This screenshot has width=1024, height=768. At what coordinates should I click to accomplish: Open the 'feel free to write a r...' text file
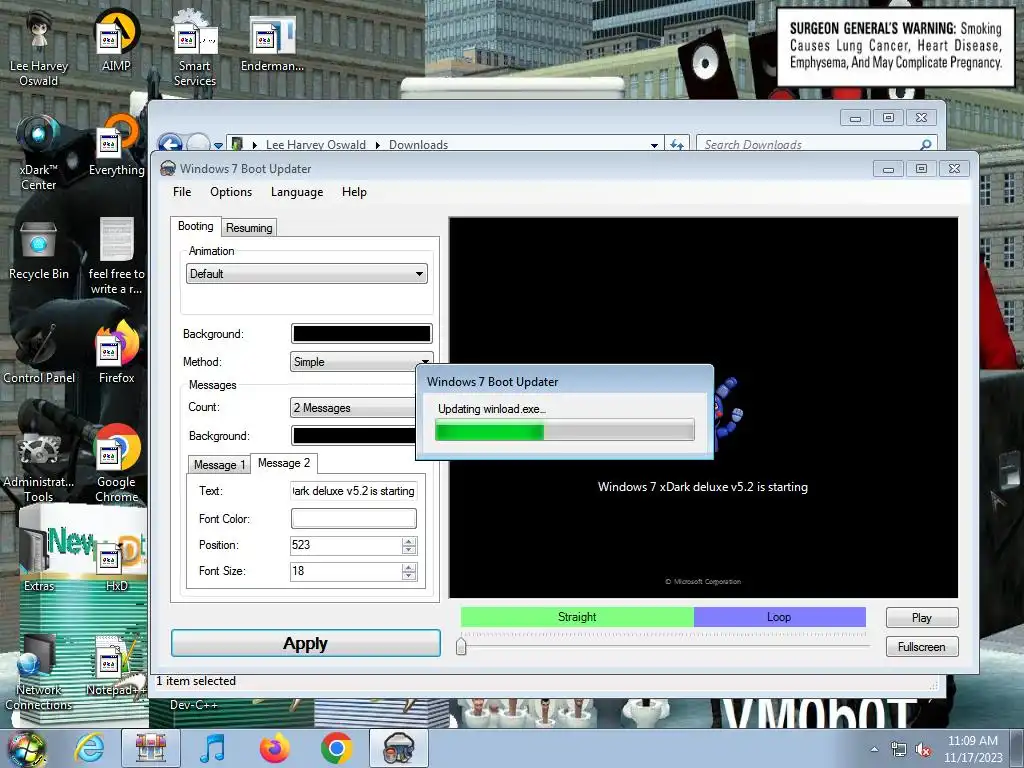click(116, 256)
